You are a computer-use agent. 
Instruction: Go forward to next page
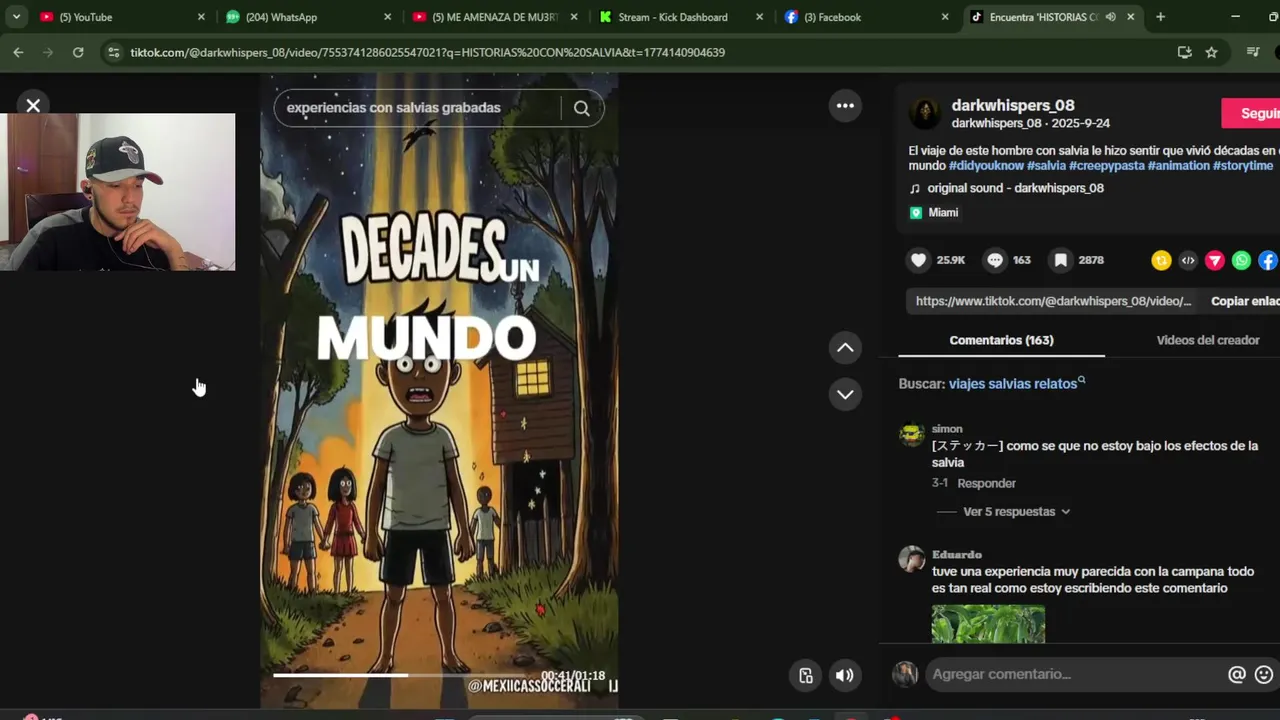tap(48, 52)
